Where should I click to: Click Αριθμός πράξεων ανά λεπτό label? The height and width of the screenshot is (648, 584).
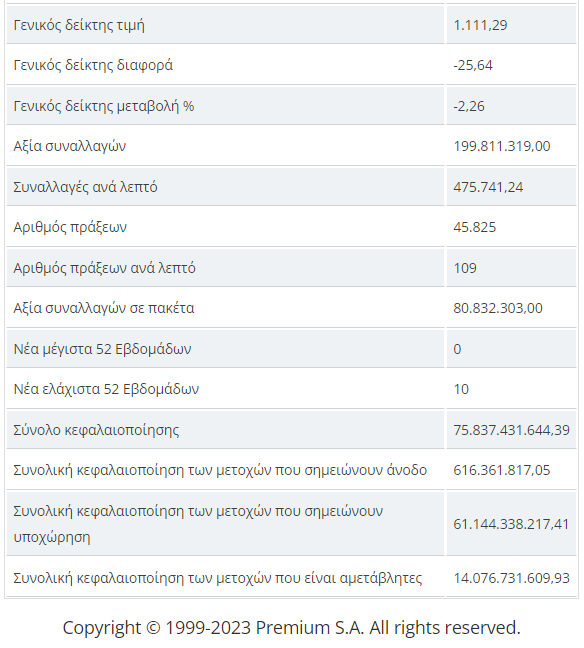[104, 268]
